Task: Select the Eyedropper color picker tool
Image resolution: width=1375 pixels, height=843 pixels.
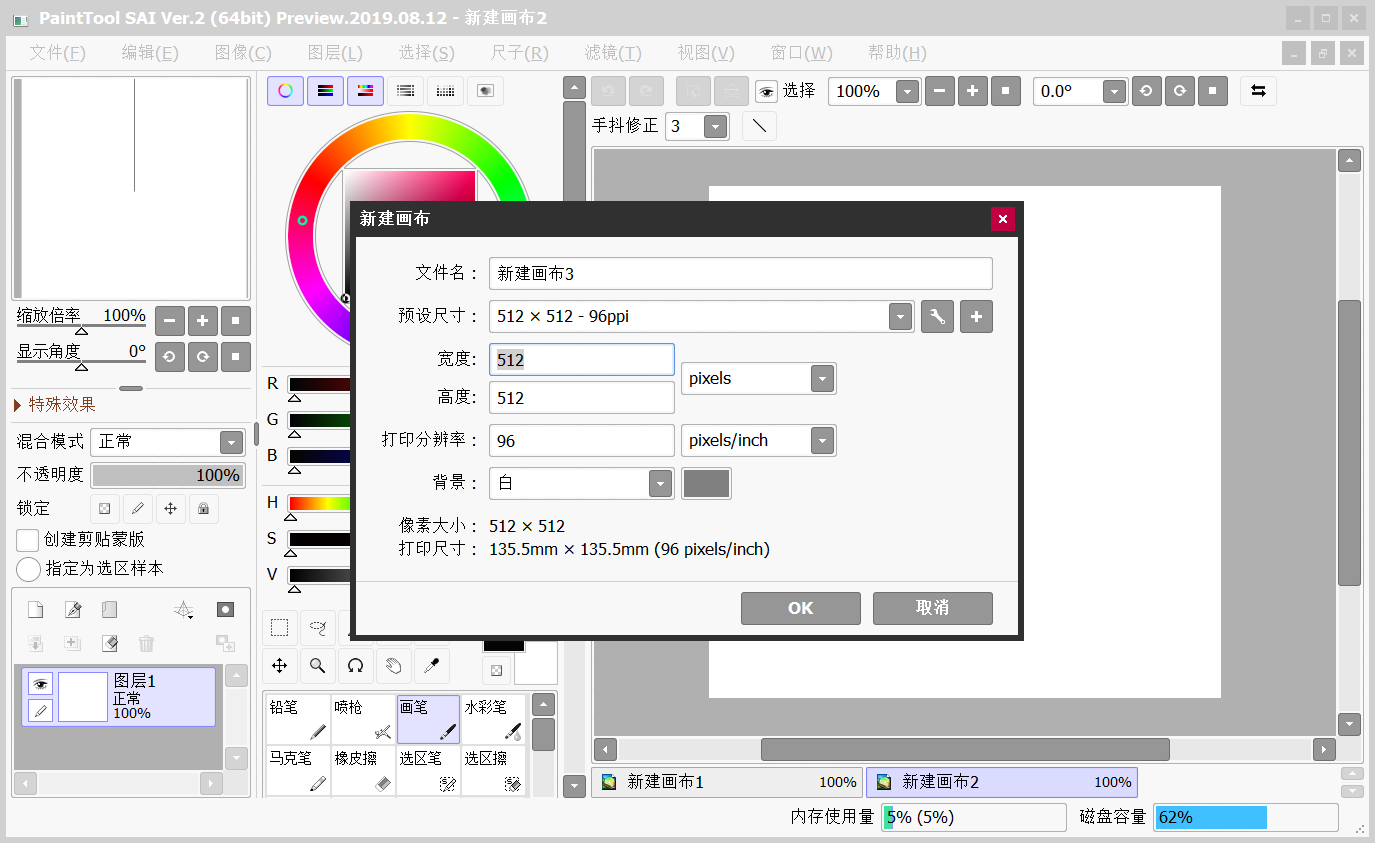Action: point(432,666)
